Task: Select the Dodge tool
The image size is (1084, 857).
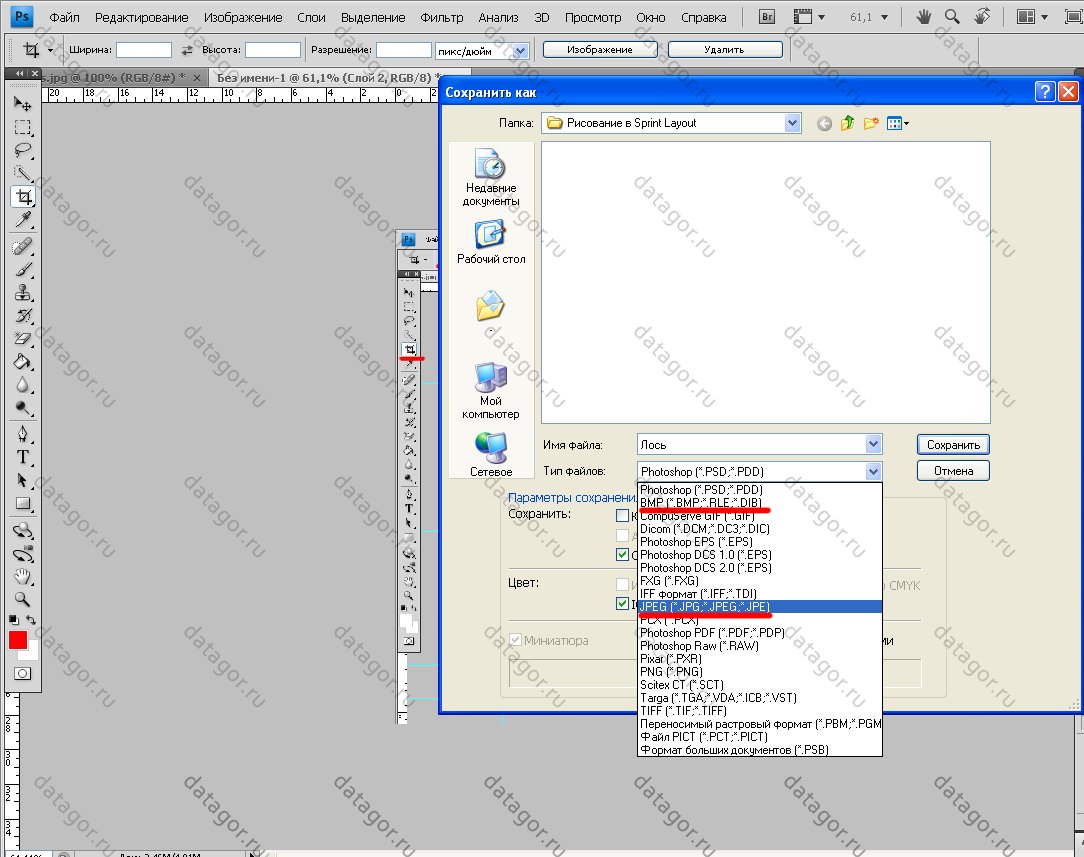Action: coord(23,408)
